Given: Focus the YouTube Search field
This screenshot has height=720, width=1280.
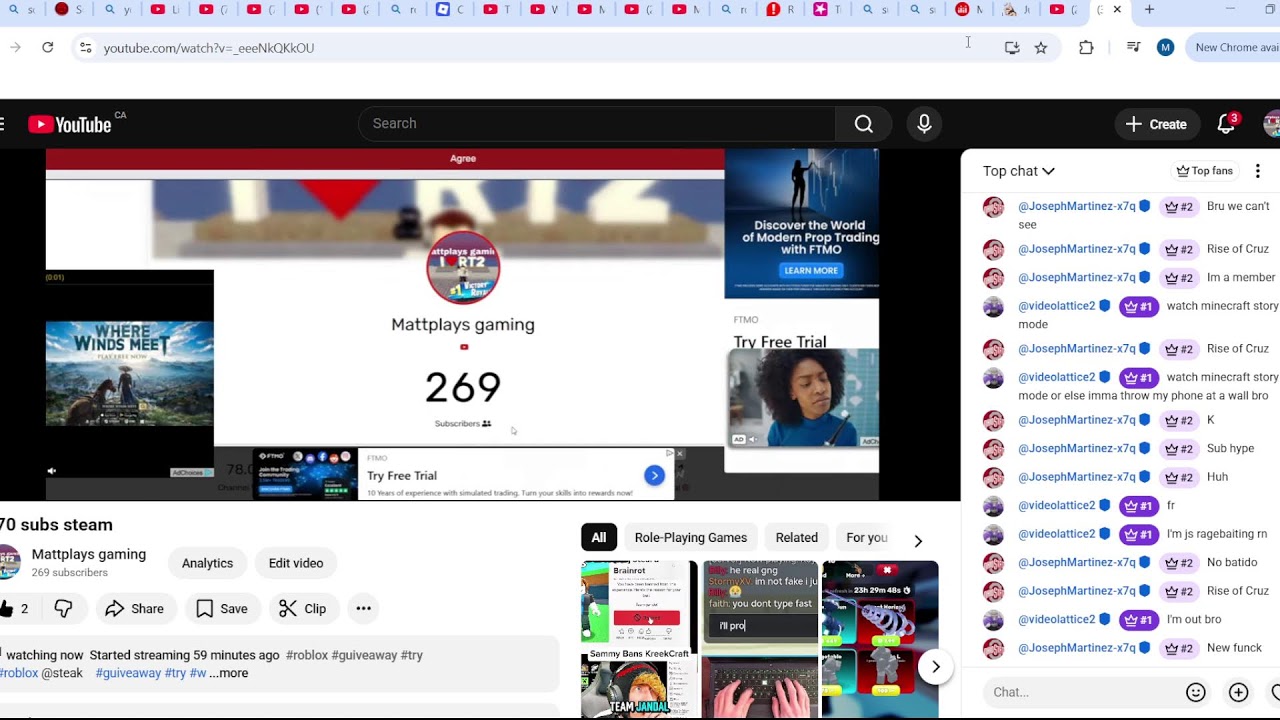Looking at the screenshot, I should click(597, 124).
